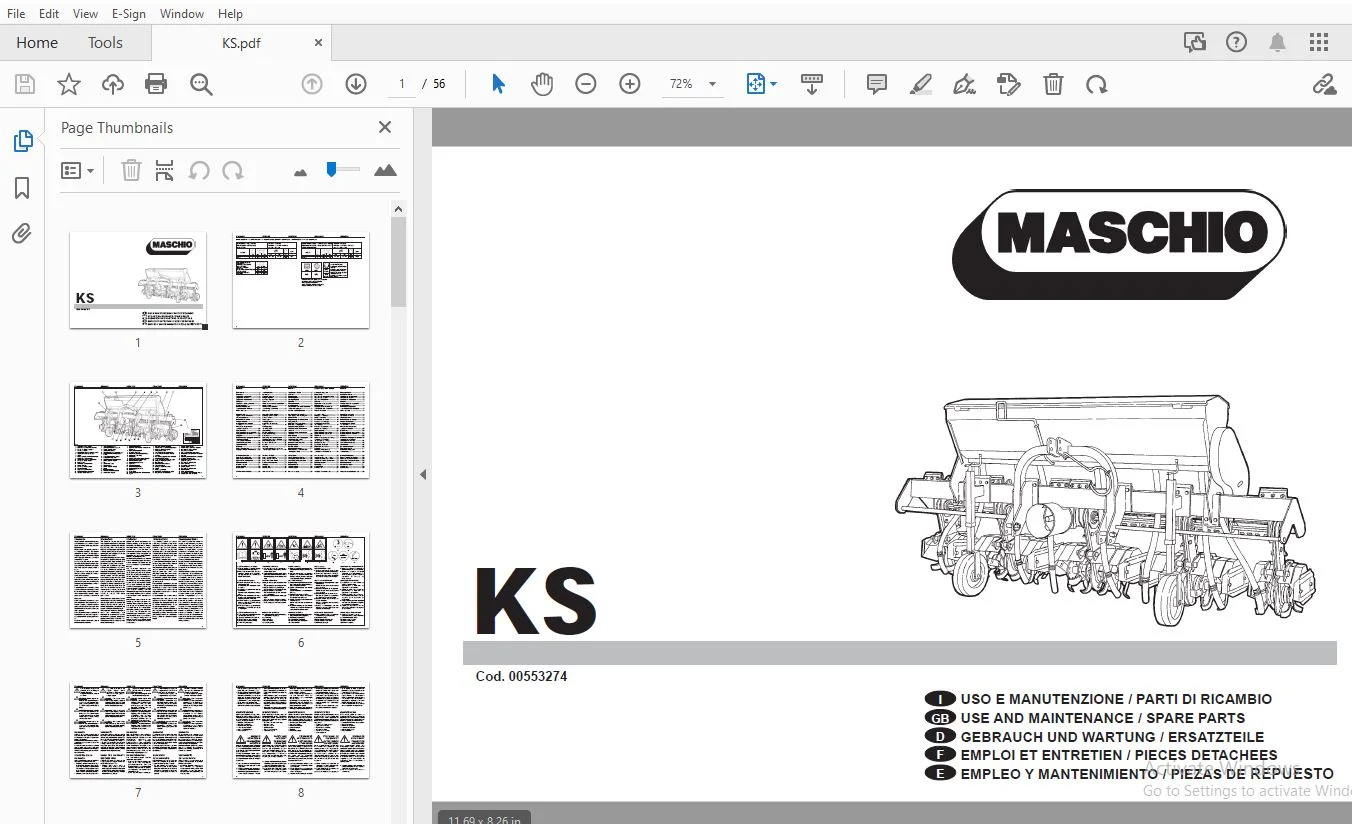Screen dimensions: 1352x824
Task: Click the thumbnails panel scrollbar thumb
Action: tap(398, 262)
